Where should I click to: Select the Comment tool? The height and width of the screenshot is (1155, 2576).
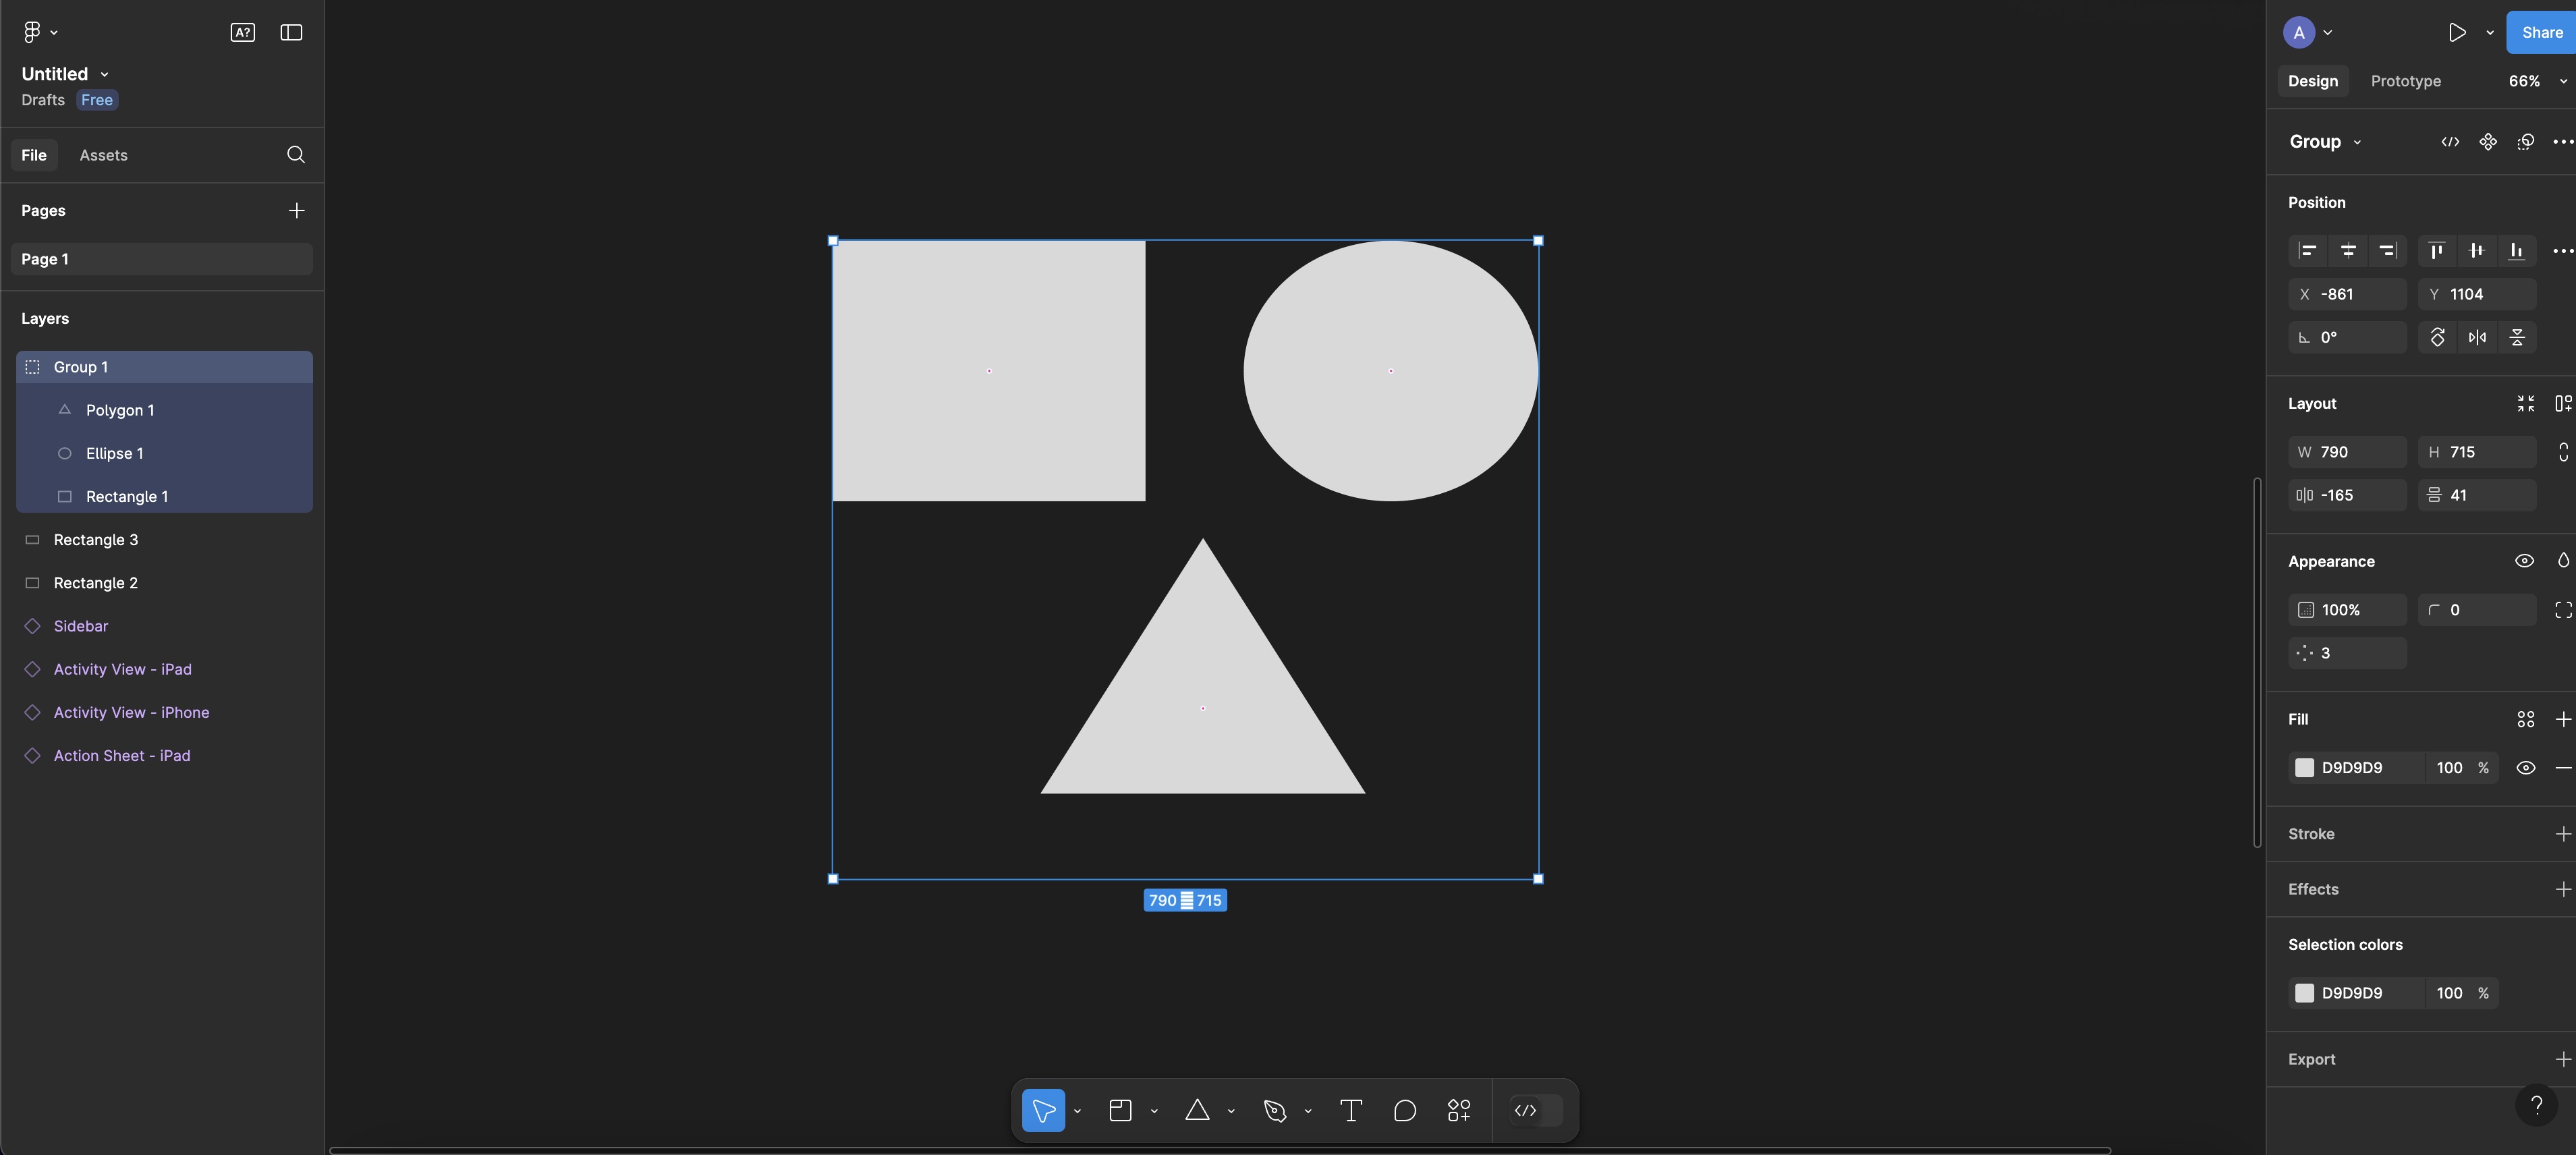pos(1405,1110)
